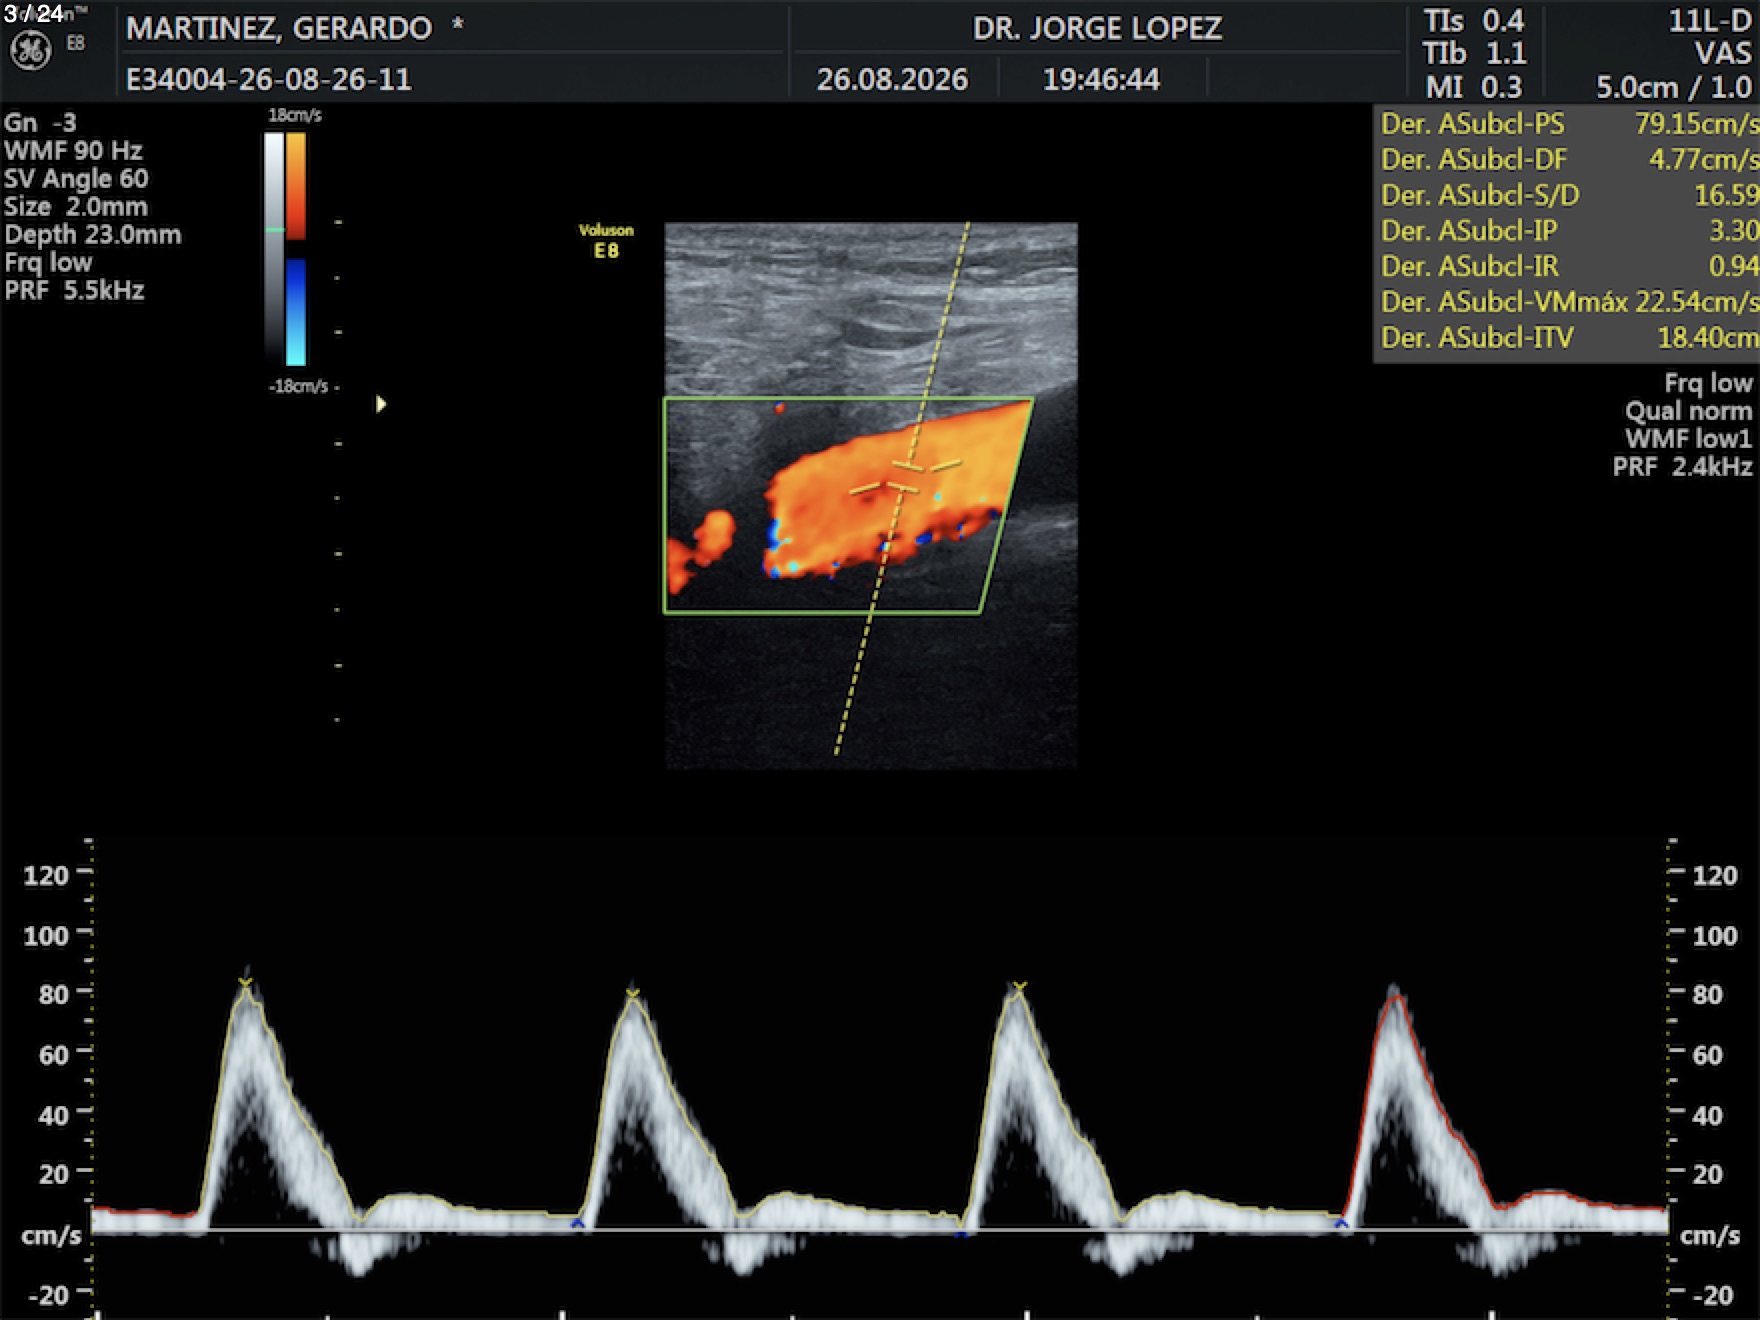
Task: Click the second waveform peak X marker
Action: [x=632, y=993]
